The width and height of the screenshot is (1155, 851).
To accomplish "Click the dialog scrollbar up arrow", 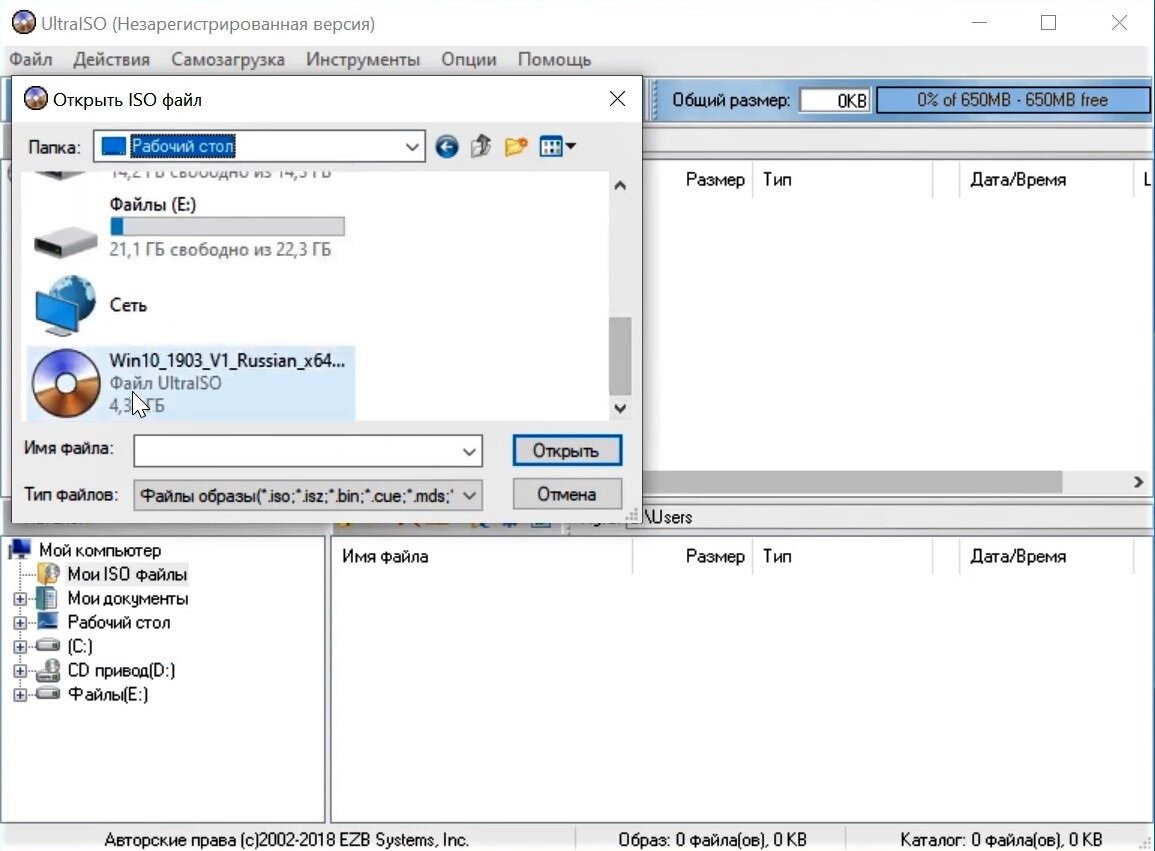I will [620, 186].
